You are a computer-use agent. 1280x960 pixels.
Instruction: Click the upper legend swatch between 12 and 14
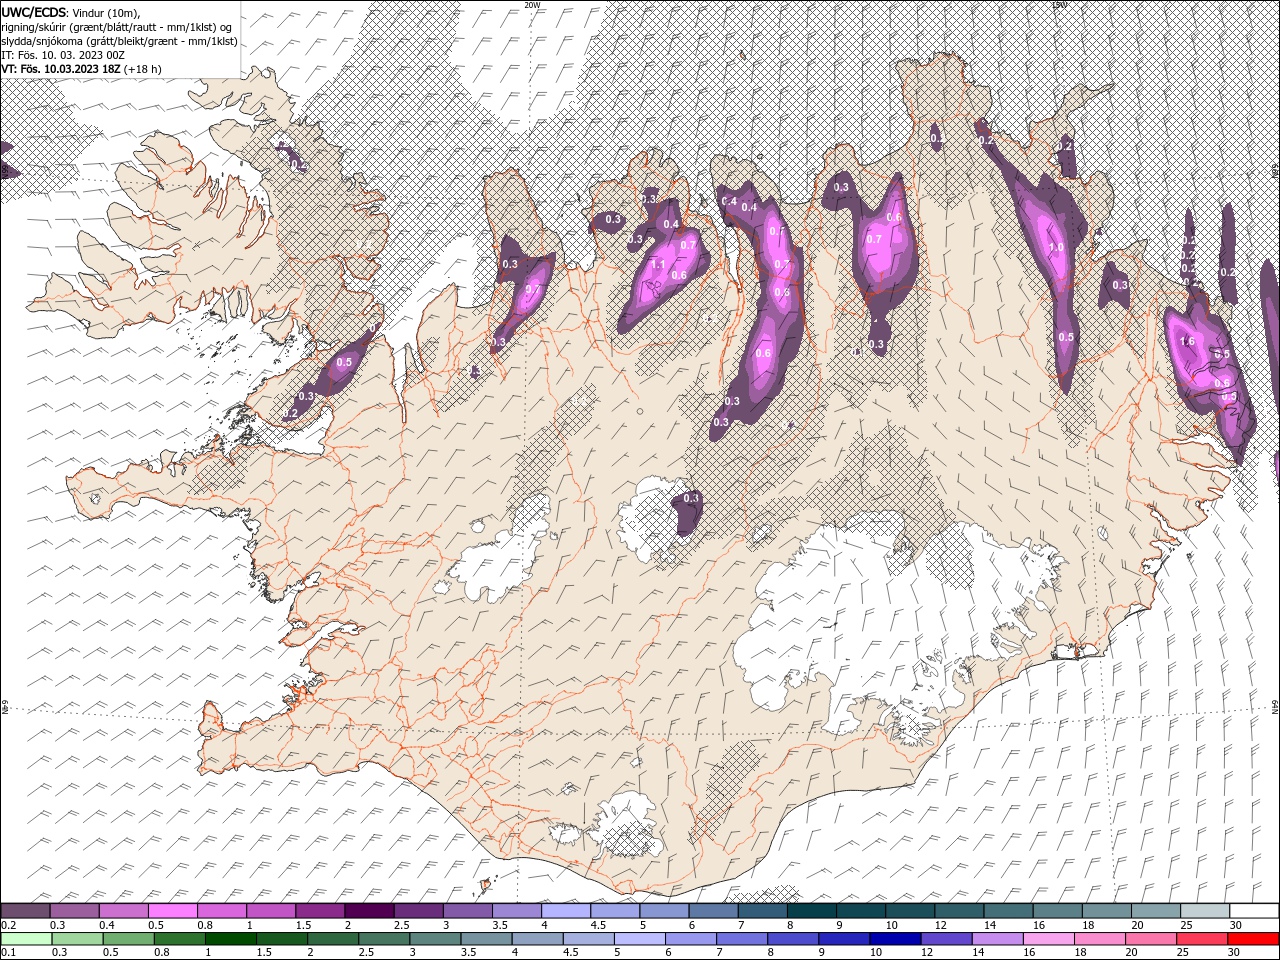click(959, 911)
